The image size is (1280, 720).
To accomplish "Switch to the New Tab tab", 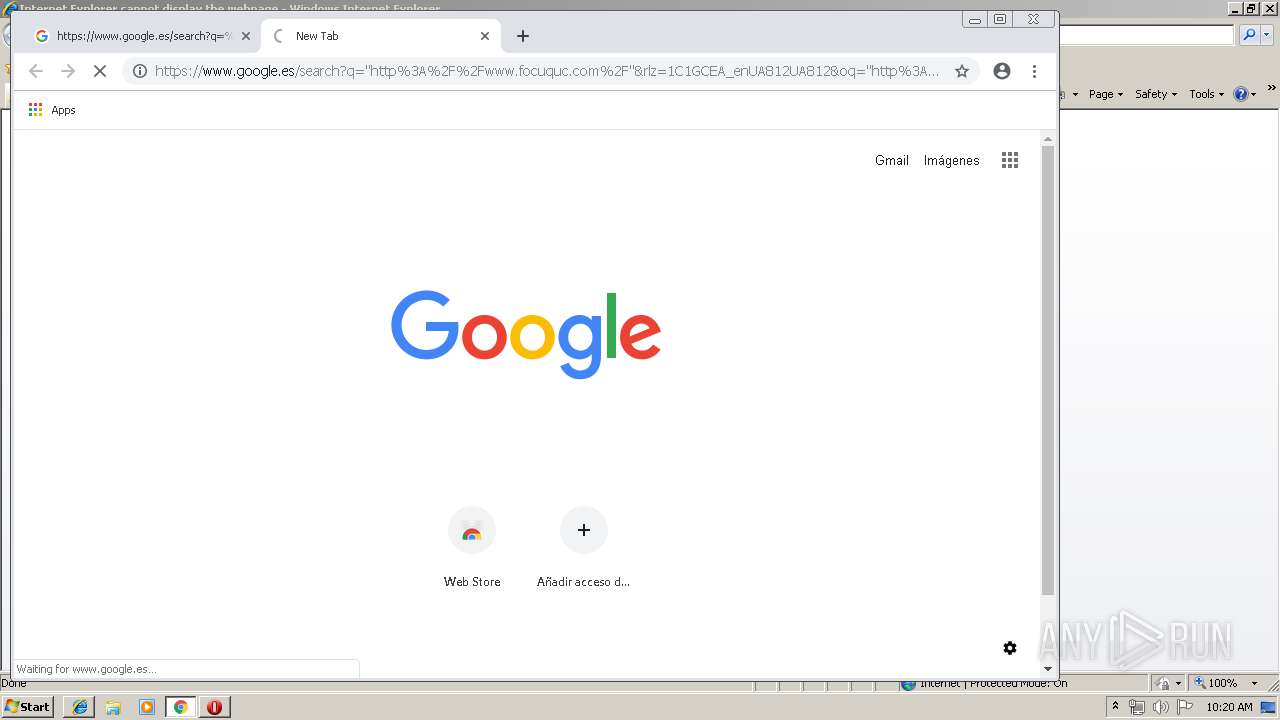I will [x=380, y=36].
